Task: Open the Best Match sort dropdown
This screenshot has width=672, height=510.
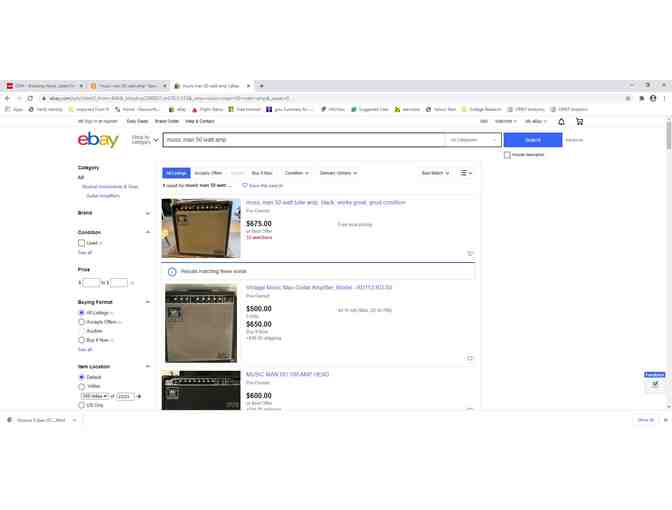Action: (435, 173)
